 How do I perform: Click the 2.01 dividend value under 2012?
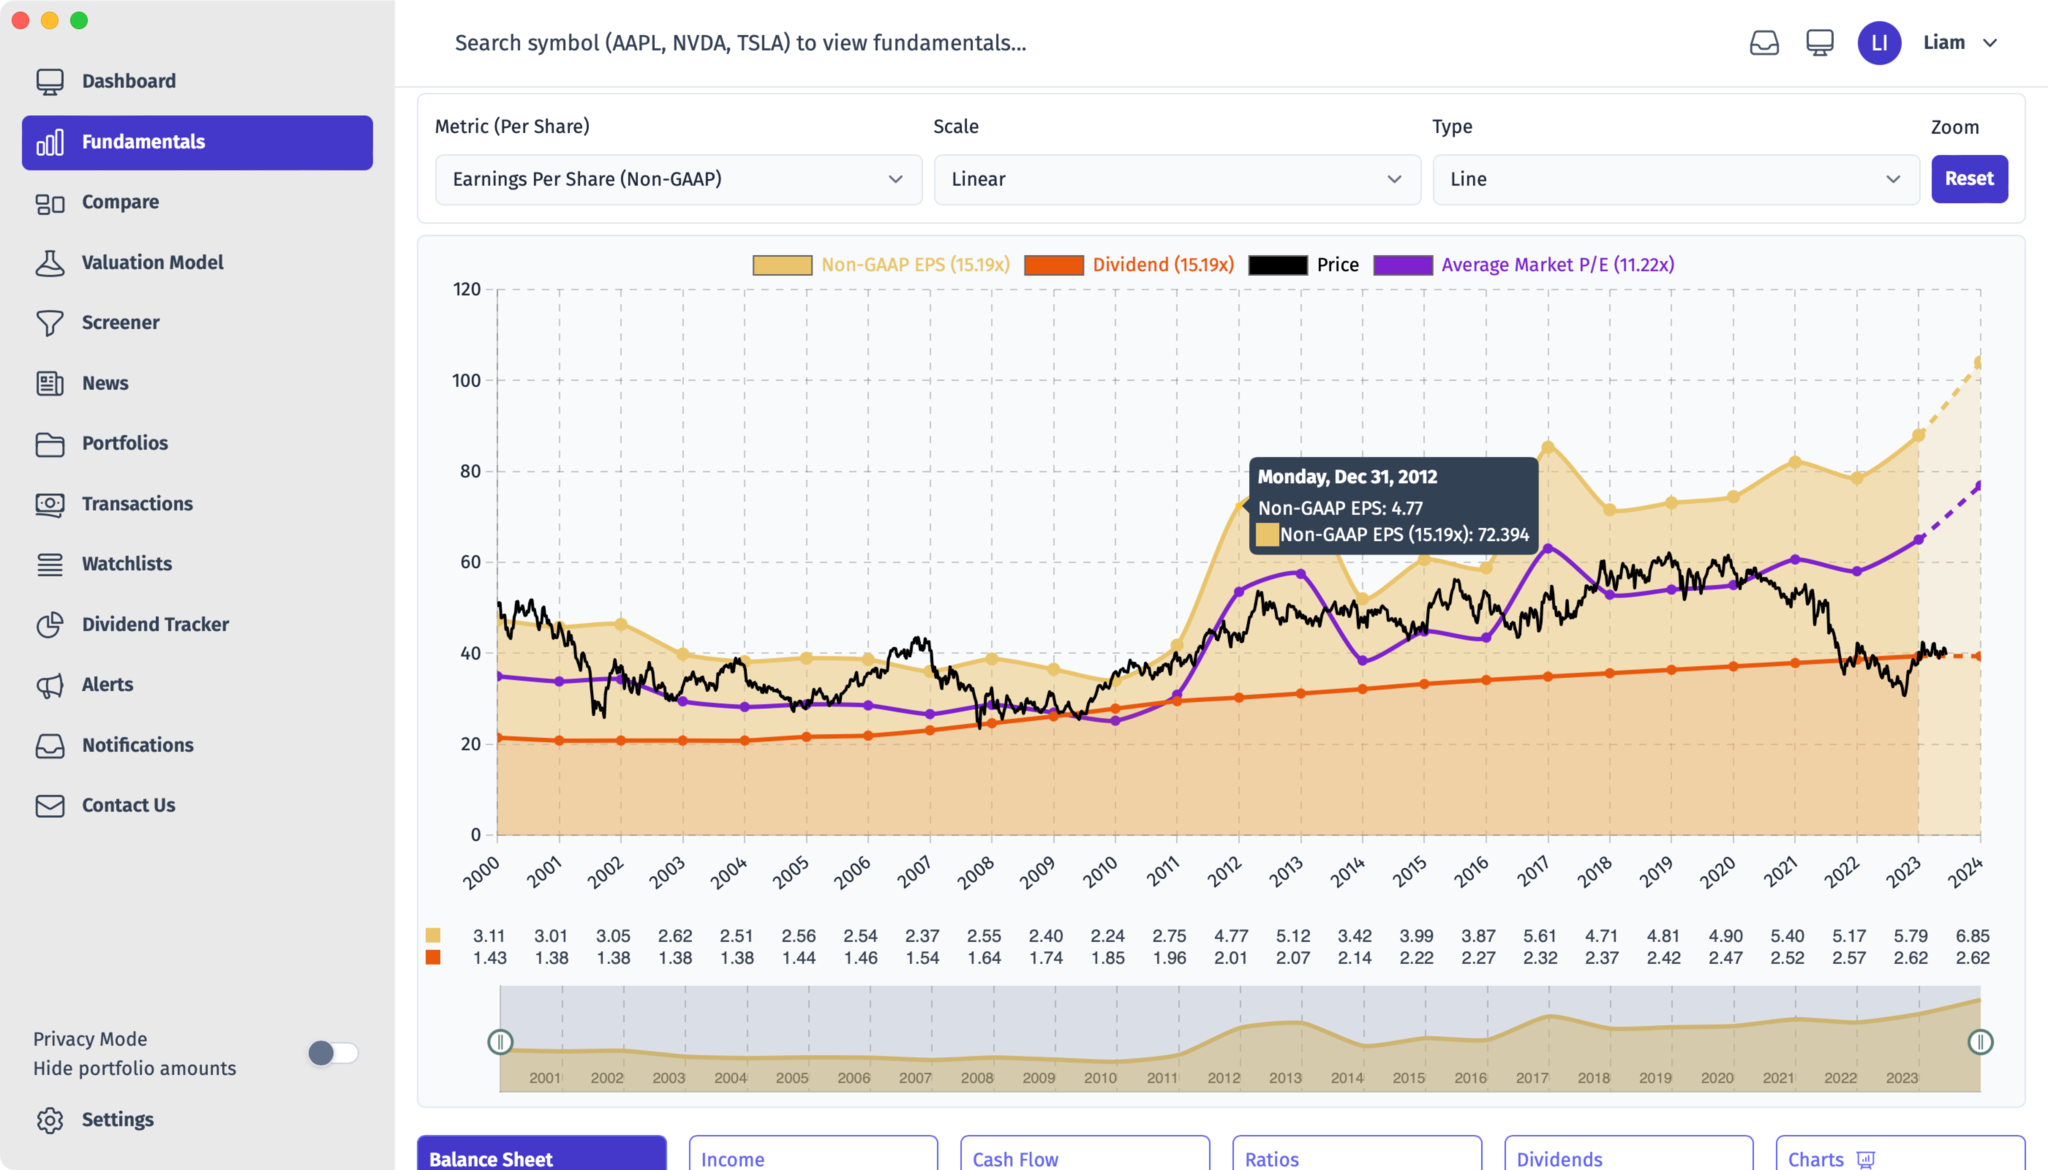pos(1231,958)
